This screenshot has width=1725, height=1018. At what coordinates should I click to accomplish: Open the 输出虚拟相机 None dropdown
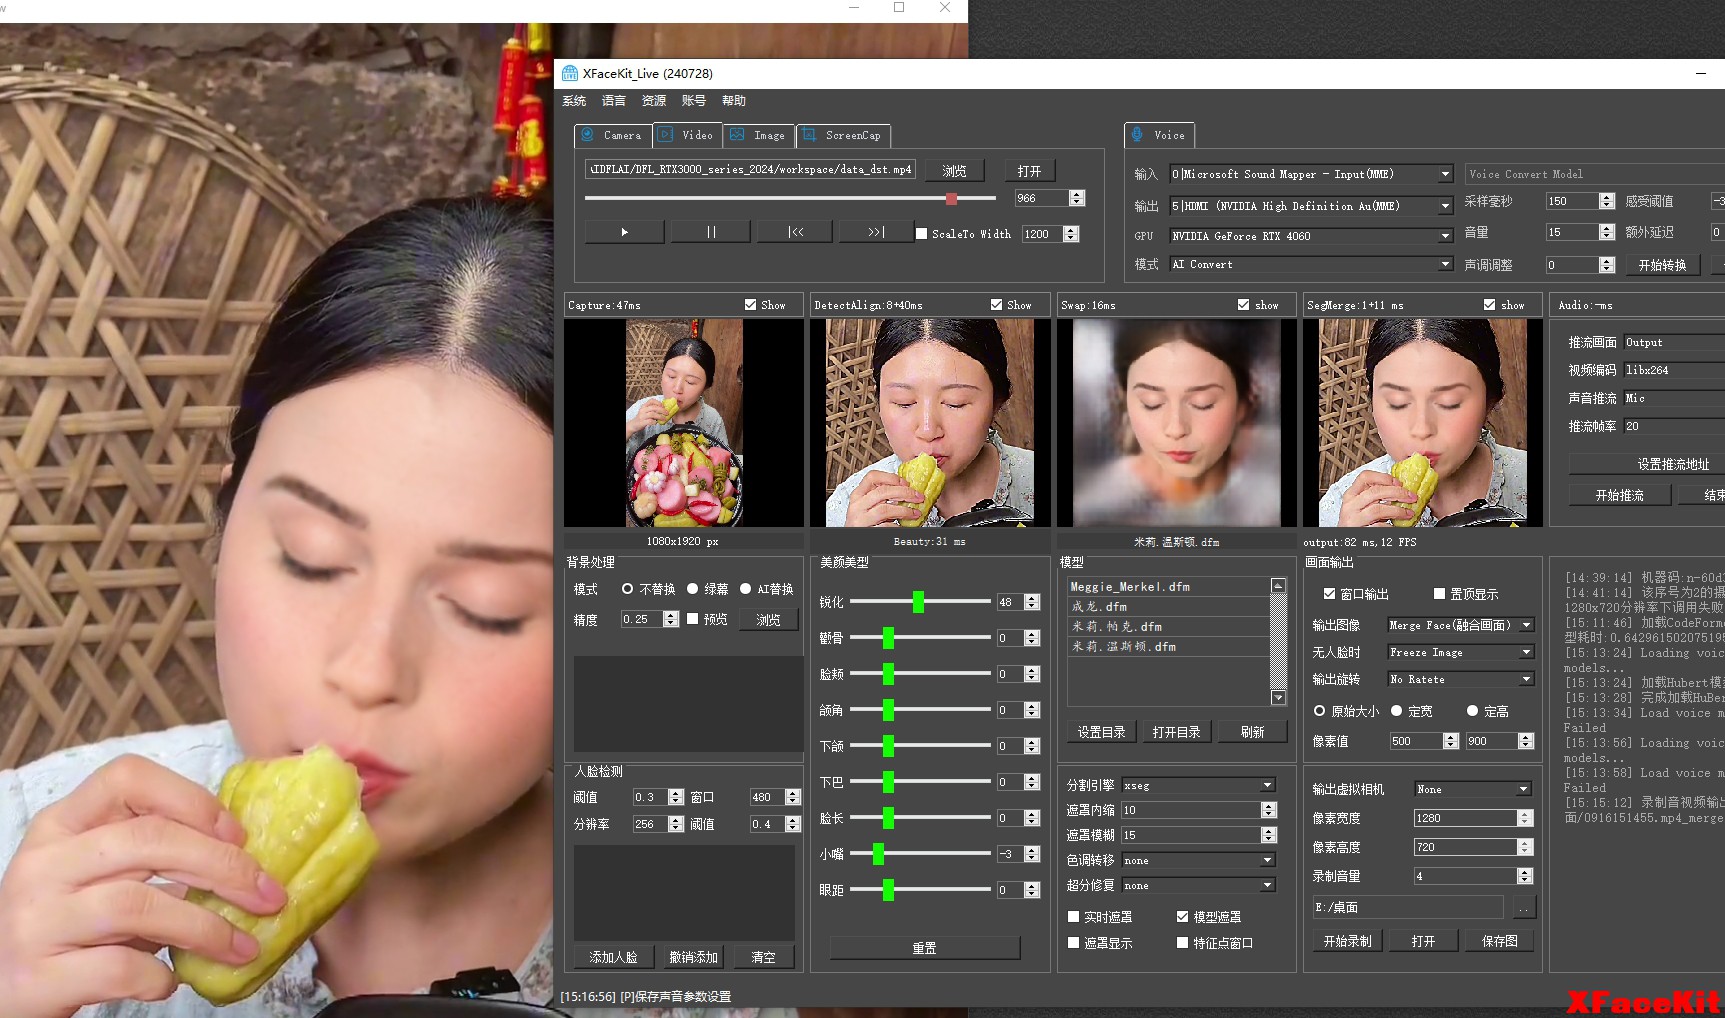pyautogui.click(x=1472, y=789)
